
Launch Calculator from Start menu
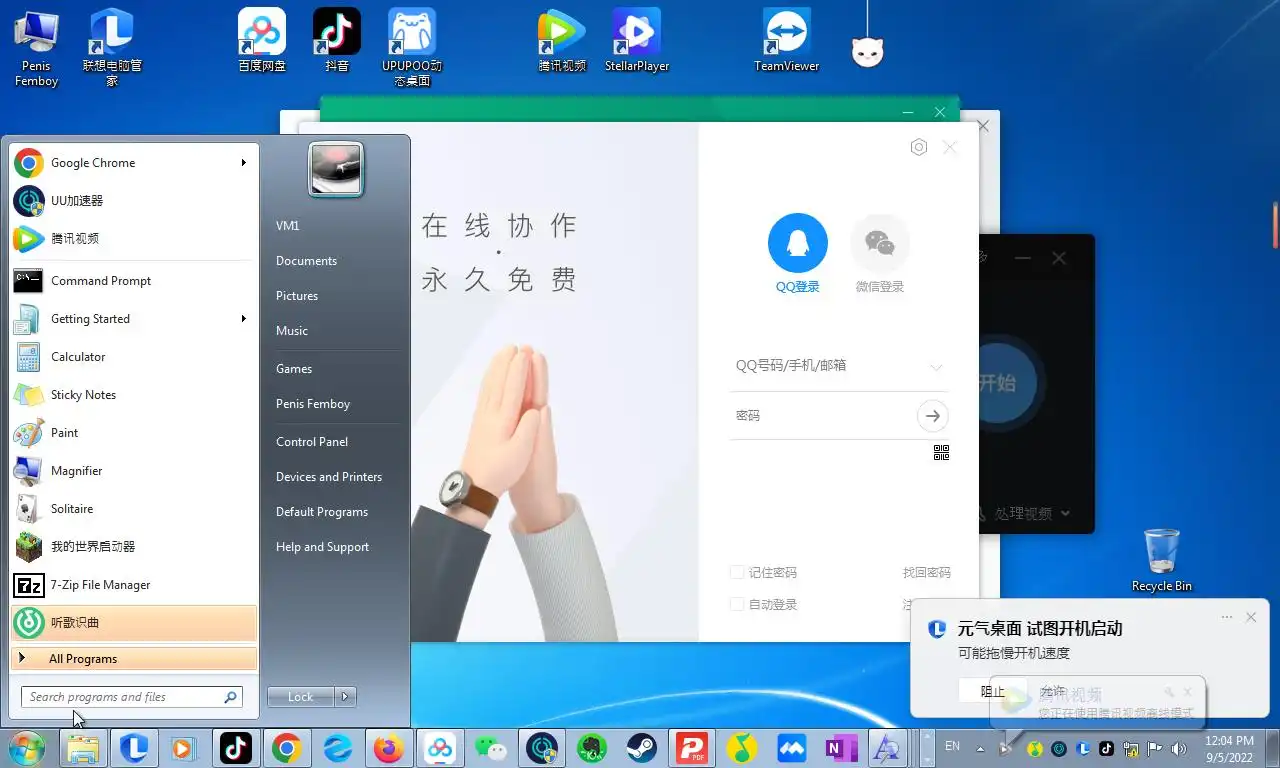134,357
